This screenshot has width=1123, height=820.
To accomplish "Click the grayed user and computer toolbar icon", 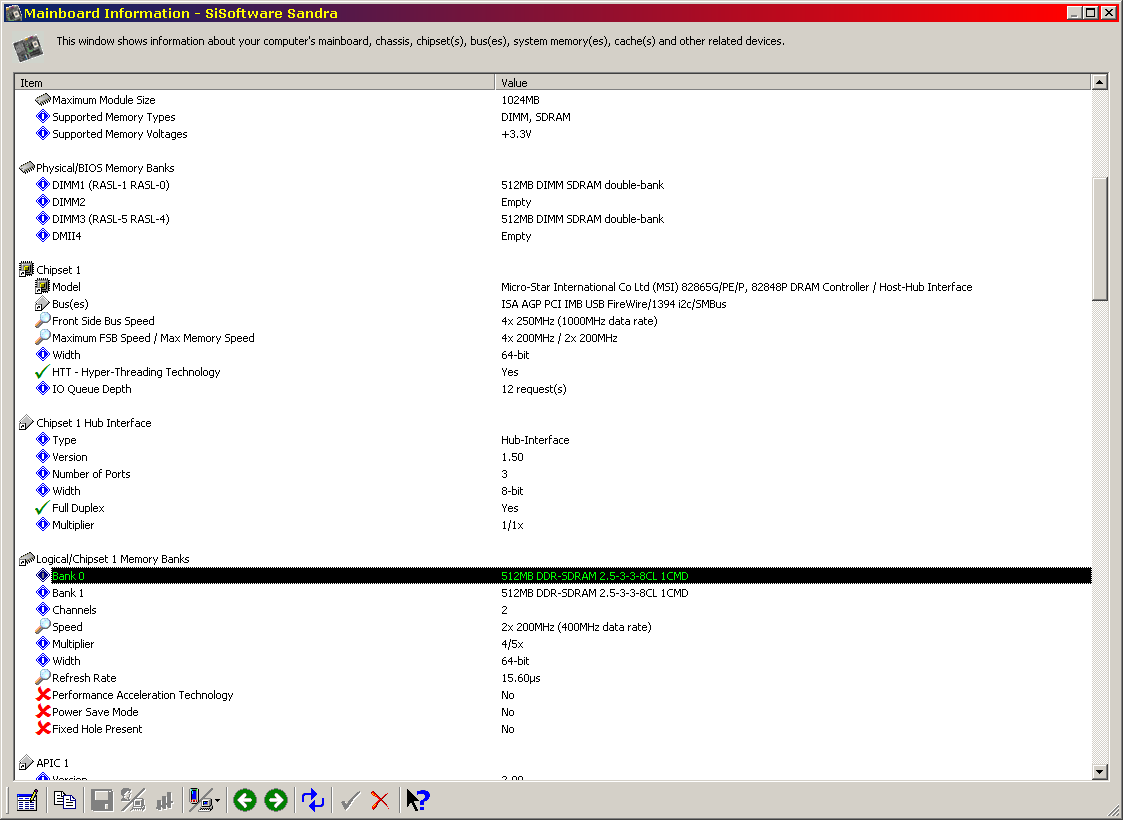I will click(x=133, y=800).
